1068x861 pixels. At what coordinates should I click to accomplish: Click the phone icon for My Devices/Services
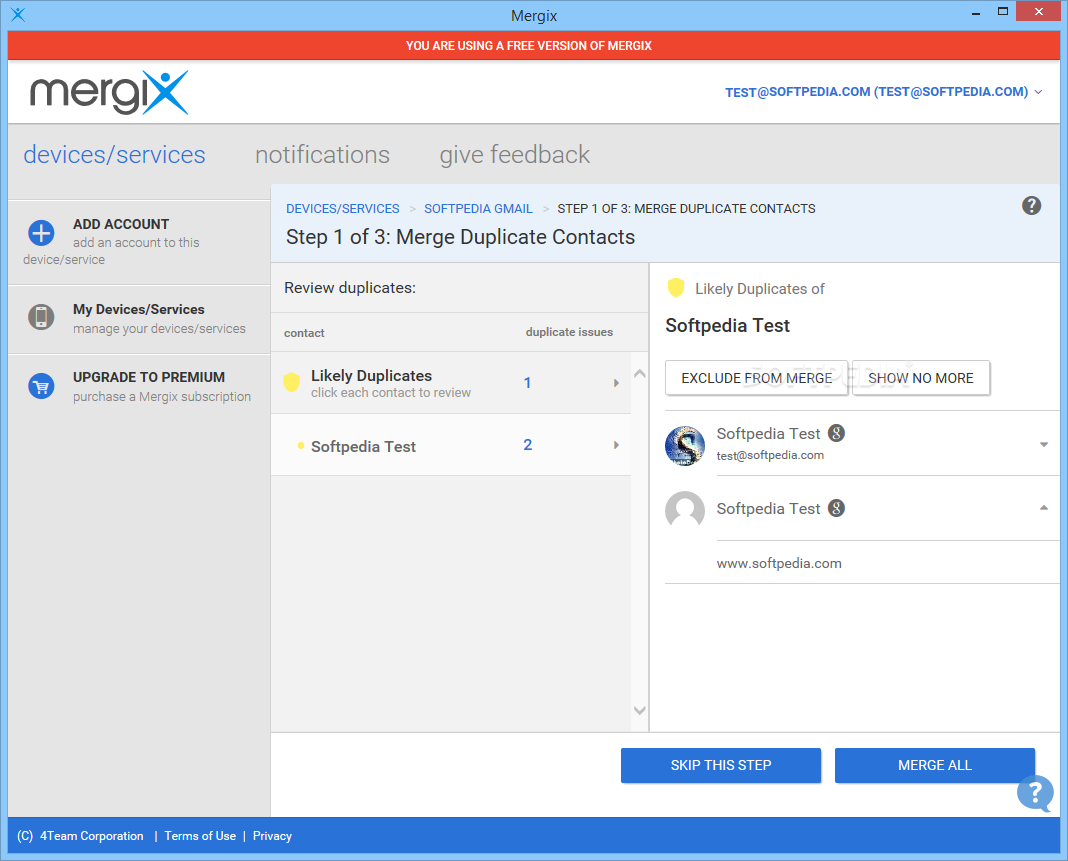pos(41,317)
